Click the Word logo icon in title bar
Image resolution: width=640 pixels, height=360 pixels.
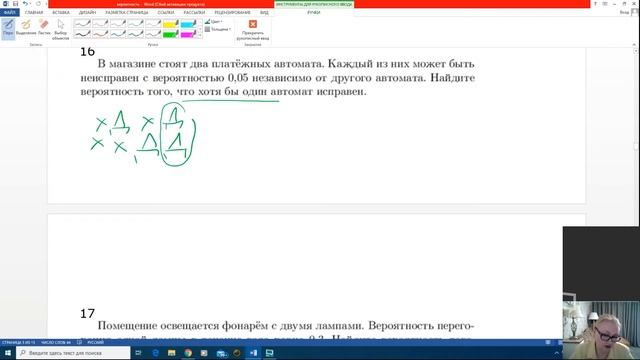[x=5, y=4]
